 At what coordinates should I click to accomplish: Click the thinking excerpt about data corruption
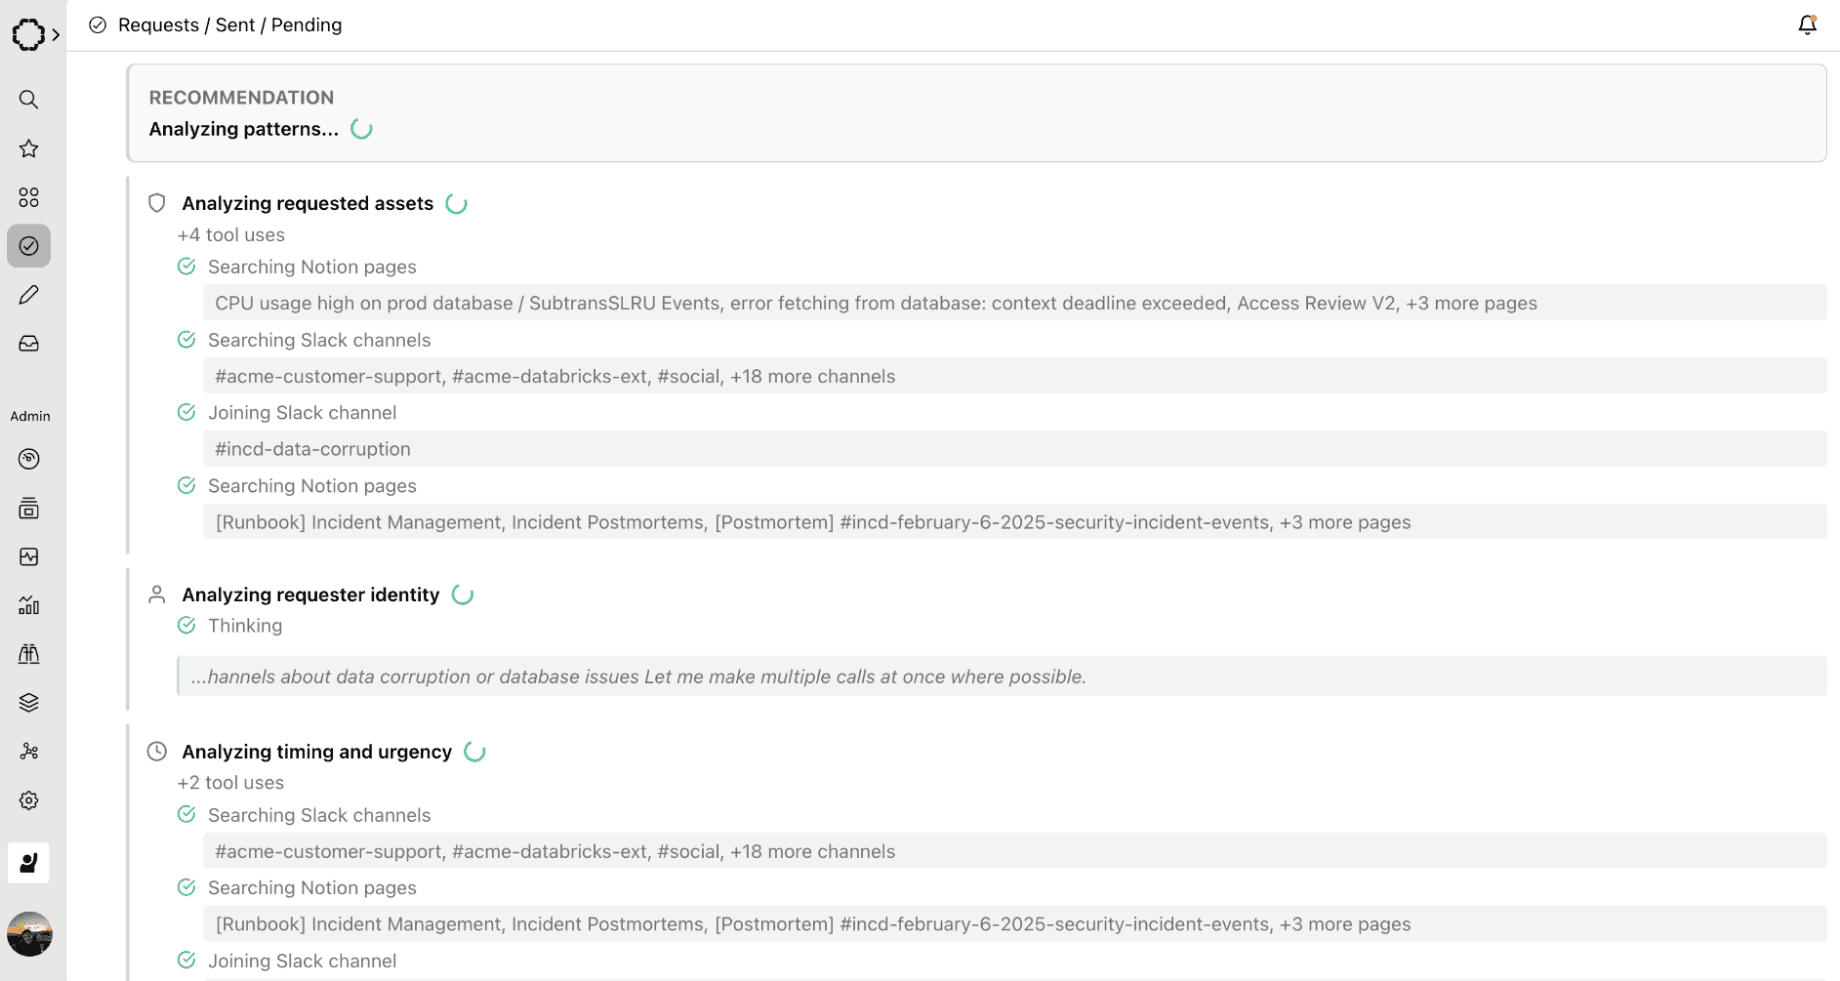point(1002,676)
